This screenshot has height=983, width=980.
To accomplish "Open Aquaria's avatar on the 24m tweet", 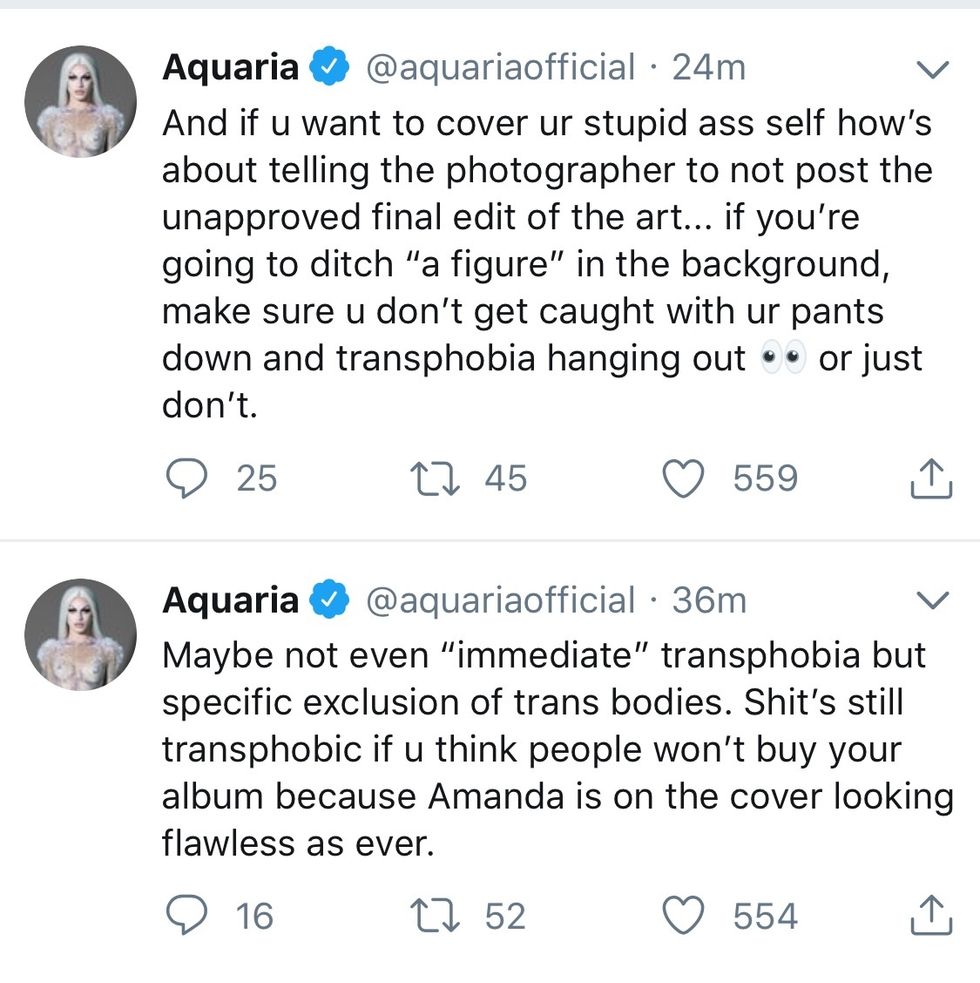I will coord(80,101).
